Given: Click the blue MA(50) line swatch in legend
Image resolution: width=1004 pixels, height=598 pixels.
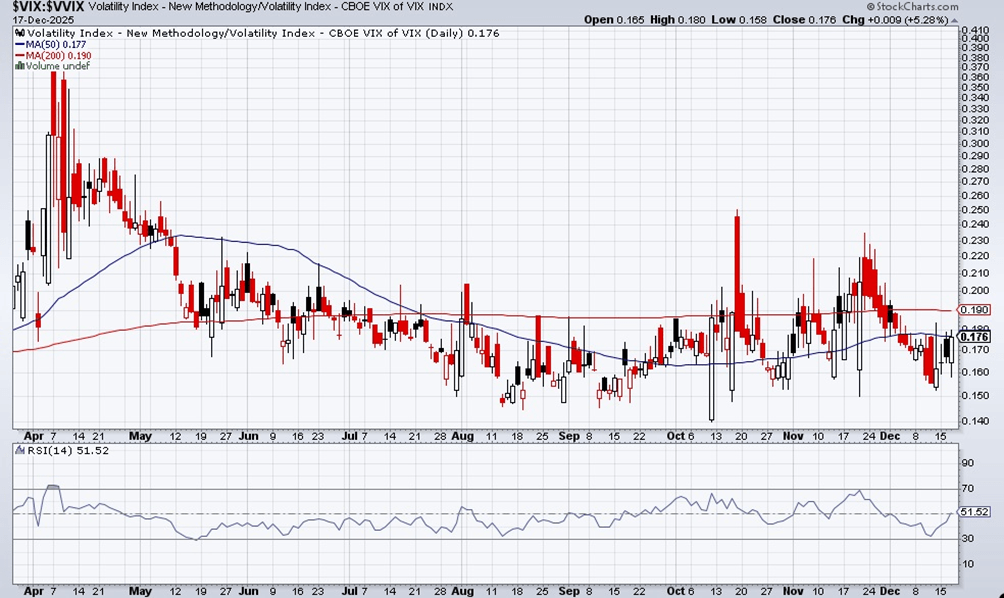Looking at the screenshot, I should (20, 44).
